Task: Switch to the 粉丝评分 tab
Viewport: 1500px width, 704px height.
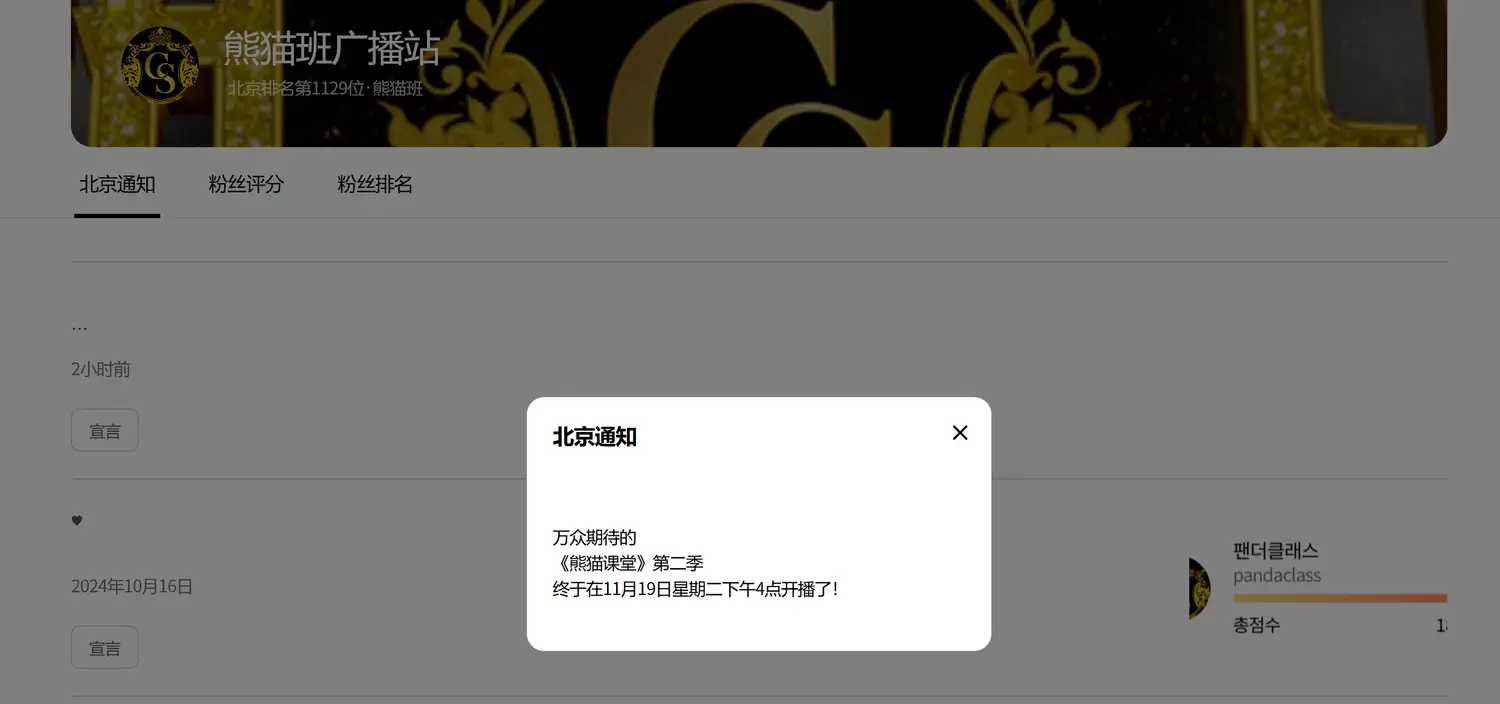Action: tap(246, 185)
